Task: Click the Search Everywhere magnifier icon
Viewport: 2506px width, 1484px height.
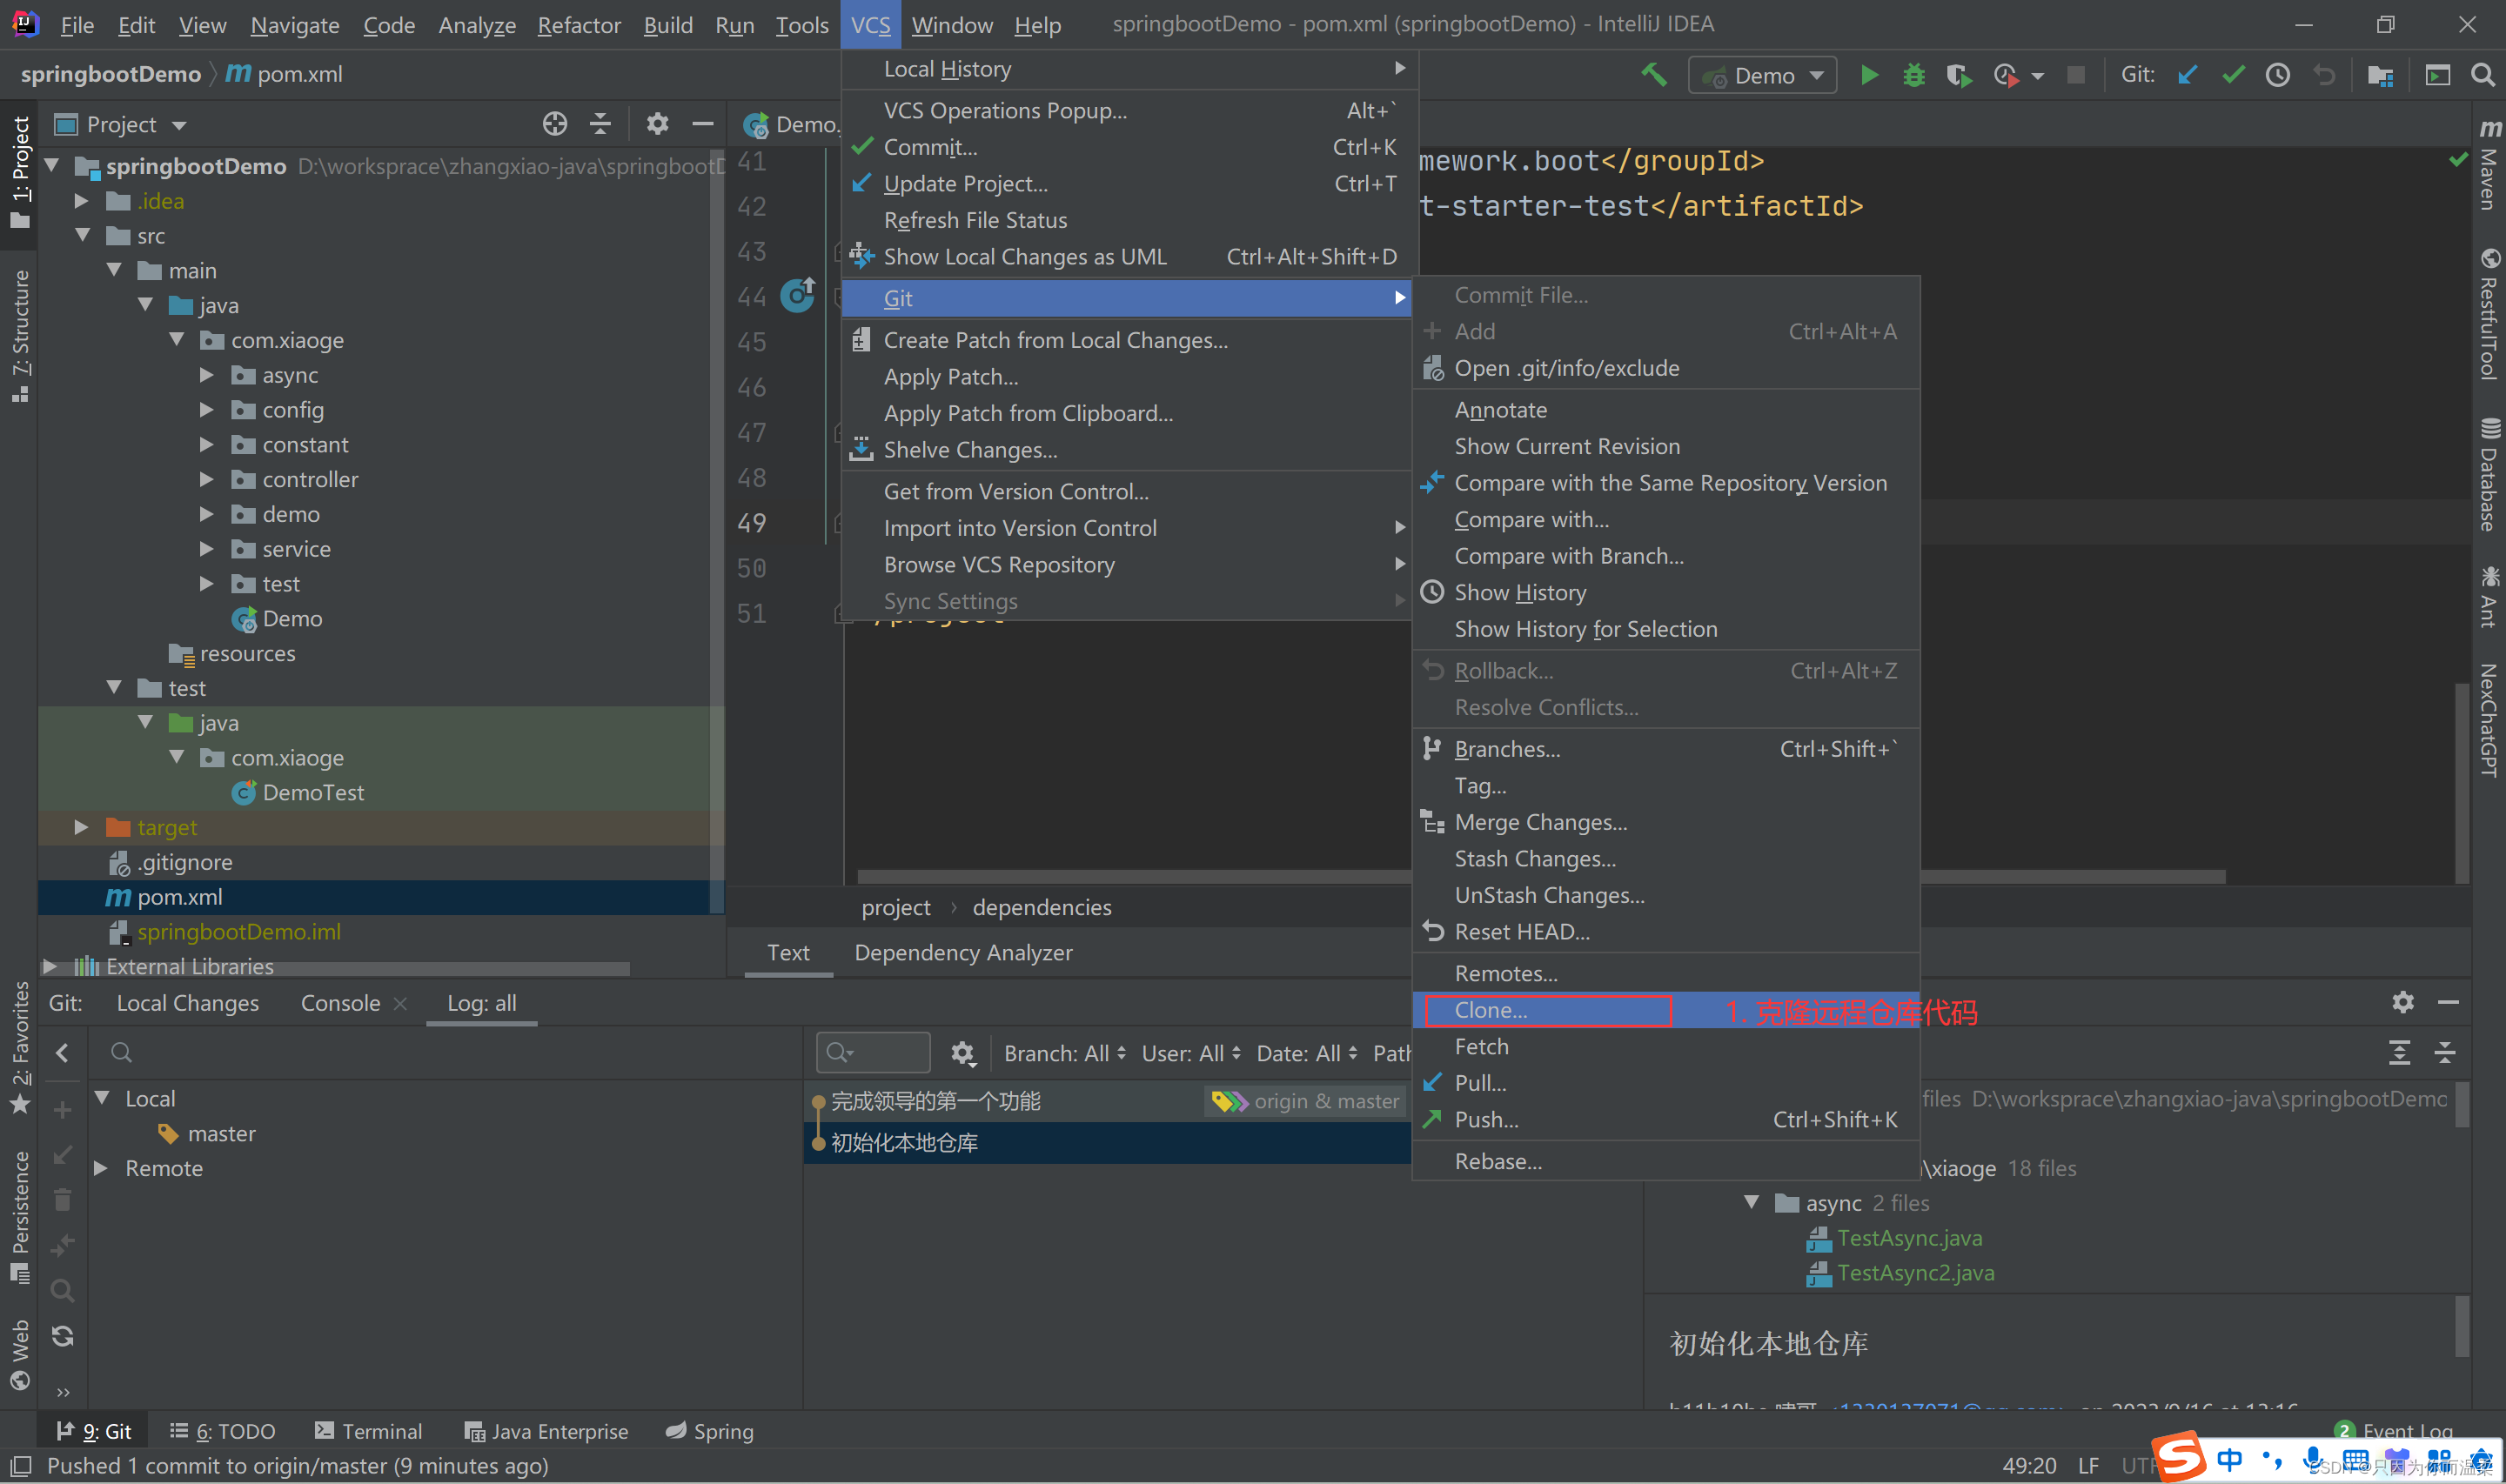Action: (x=2482, y=75)
